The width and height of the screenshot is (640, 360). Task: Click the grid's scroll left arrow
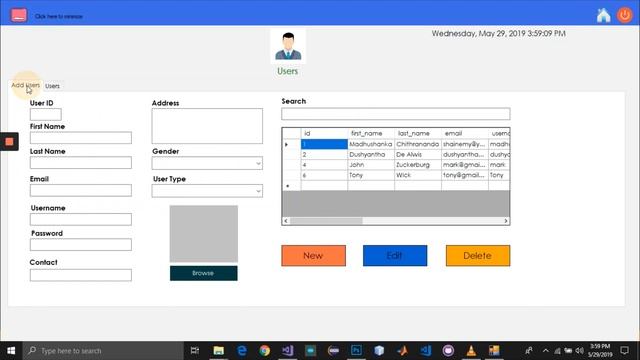pyautogui.click(x=286, y=221)
